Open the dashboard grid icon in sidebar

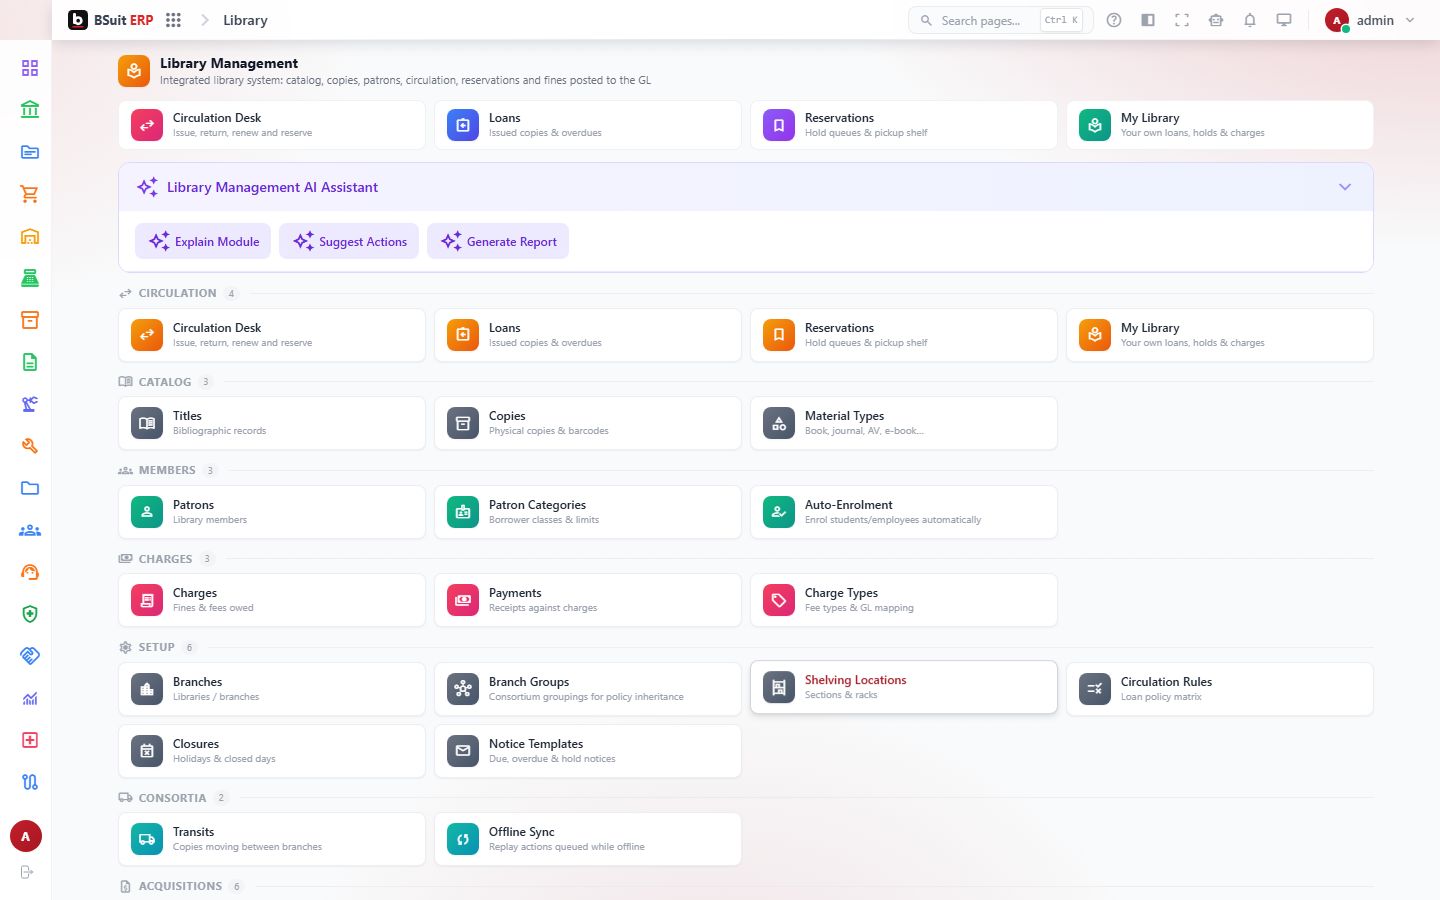click(x=30, y=68)
